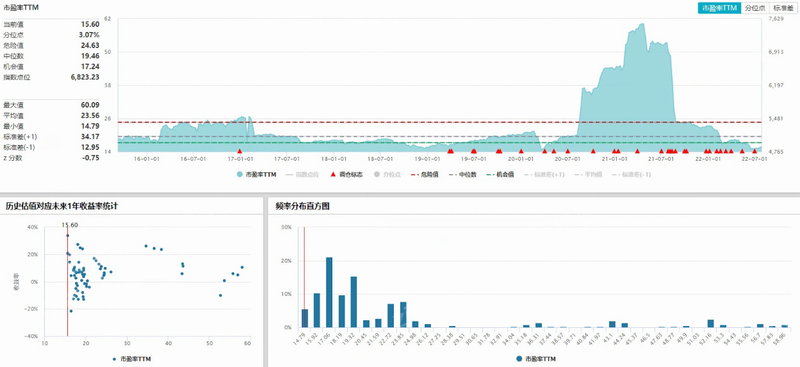
Task: Toggle the 中位数 dashed legend marker
Action: click(450, 175)
